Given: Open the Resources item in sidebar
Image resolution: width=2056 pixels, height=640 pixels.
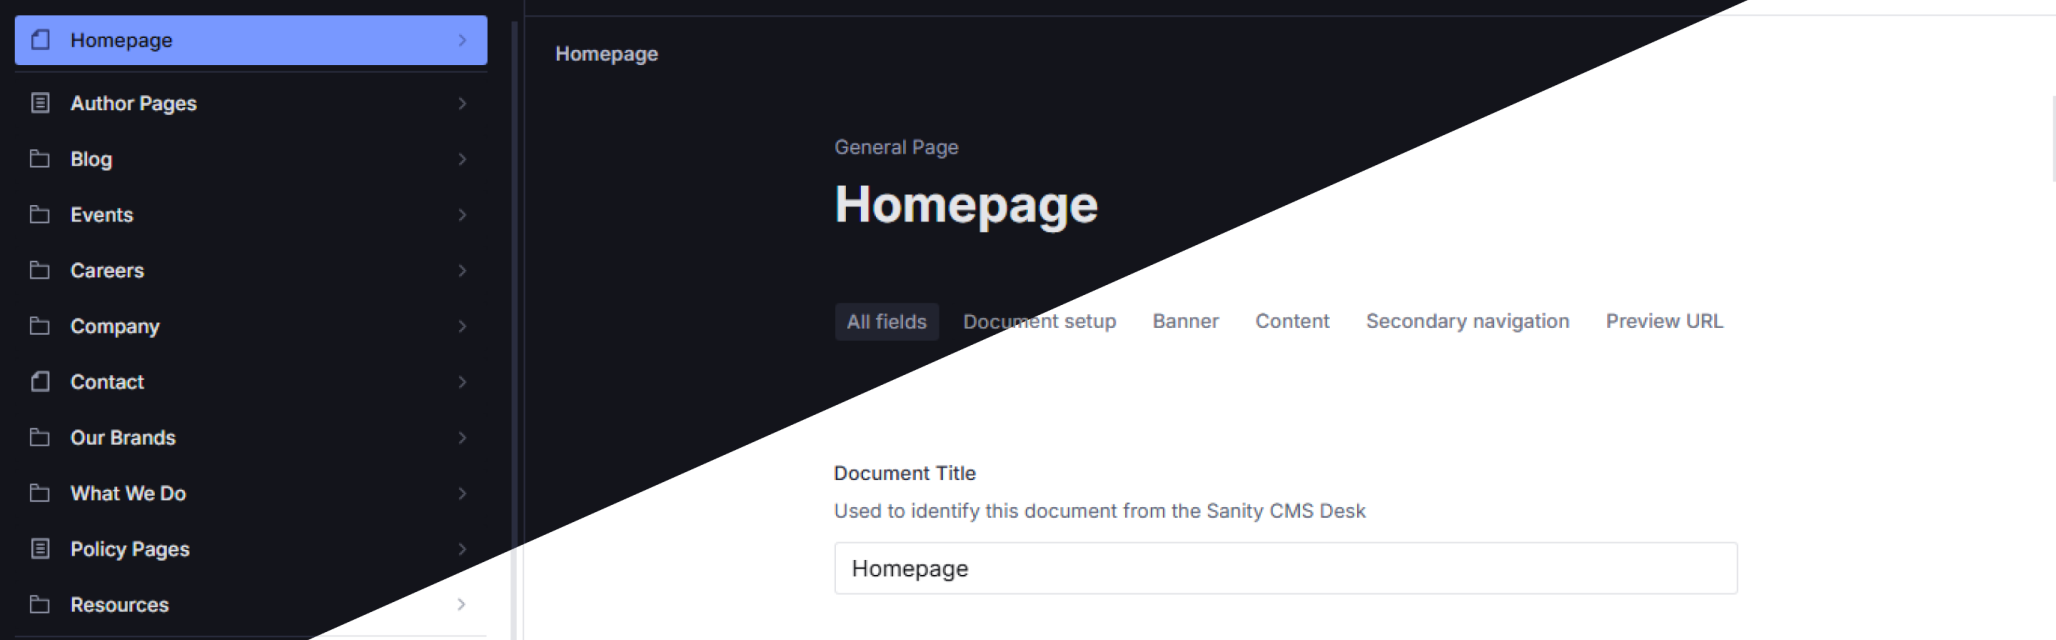Looking at the screenshot, I should 119,604.
